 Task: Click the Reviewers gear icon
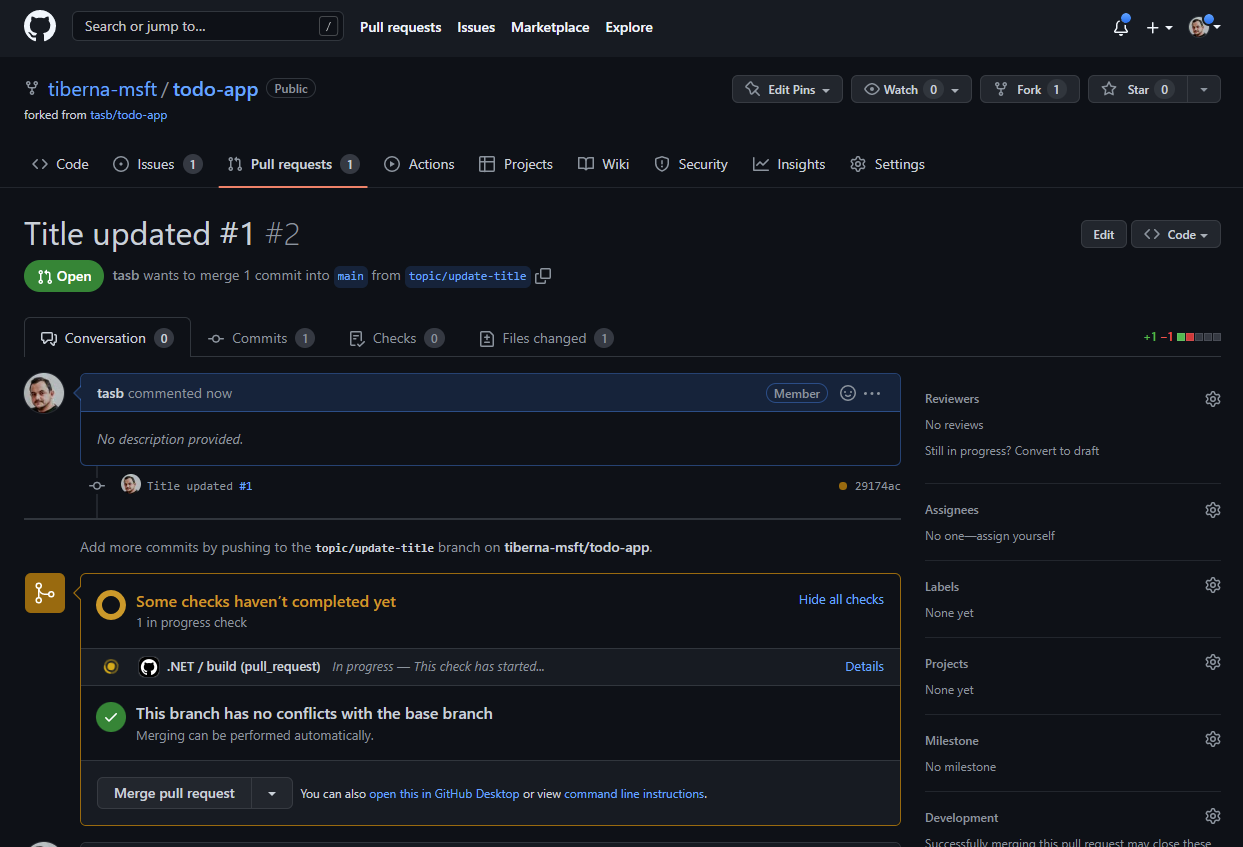pyautogui.click(x=1212, y=399)
